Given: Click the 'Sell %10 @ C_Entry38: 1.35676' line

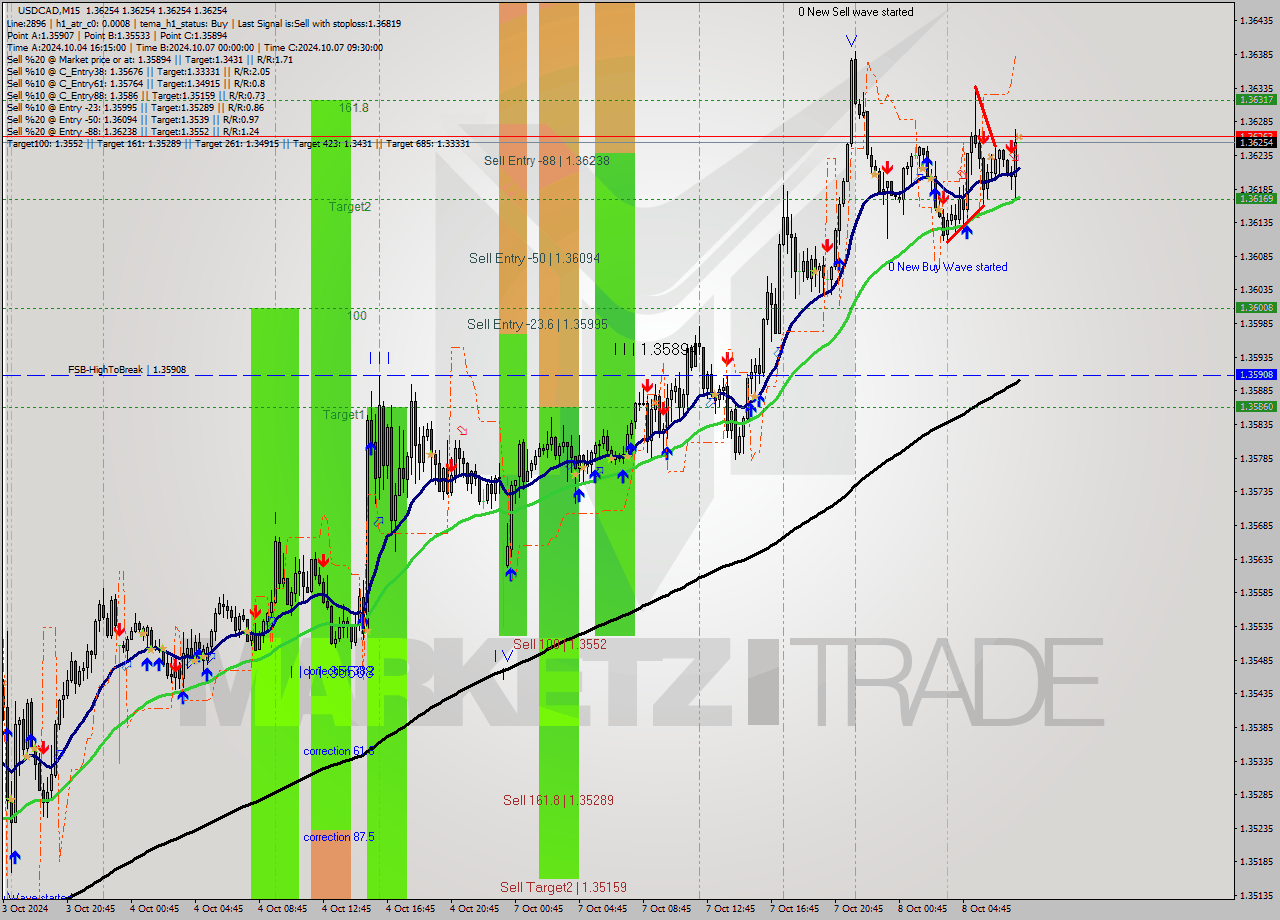Looking at the screenshot, I should 138,71.
